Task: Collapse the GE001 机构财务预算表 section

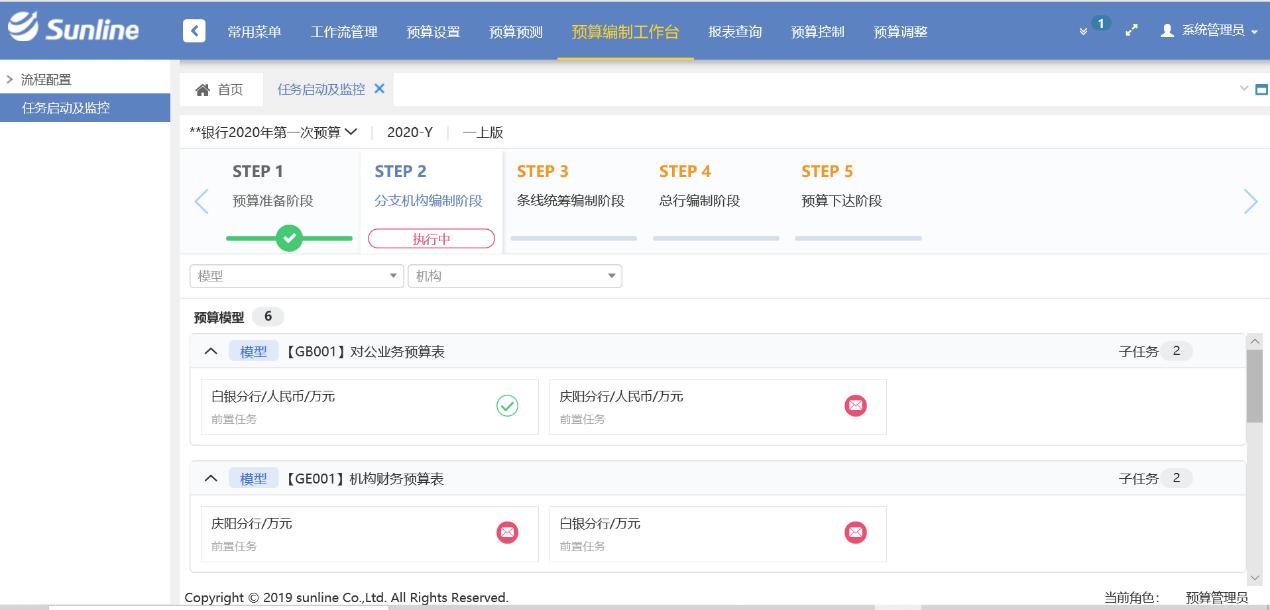Action: [210, 479]
